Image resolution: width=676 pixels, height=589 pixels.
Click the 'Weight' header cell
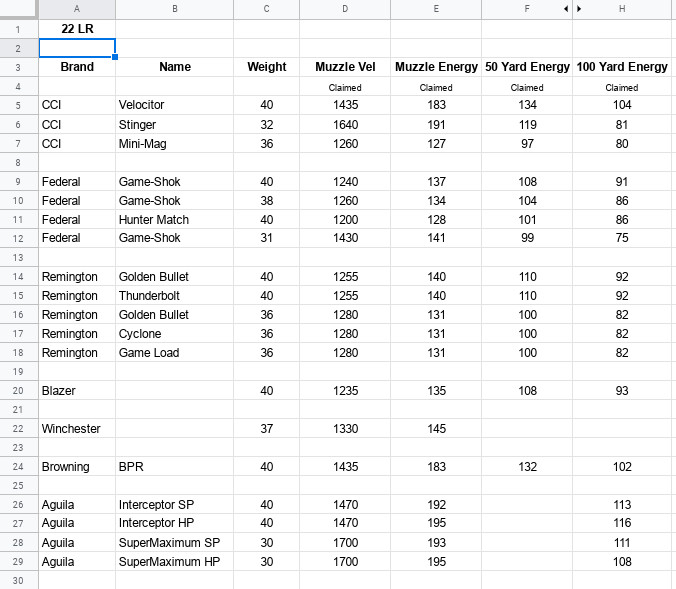click(x=266, y=67)
